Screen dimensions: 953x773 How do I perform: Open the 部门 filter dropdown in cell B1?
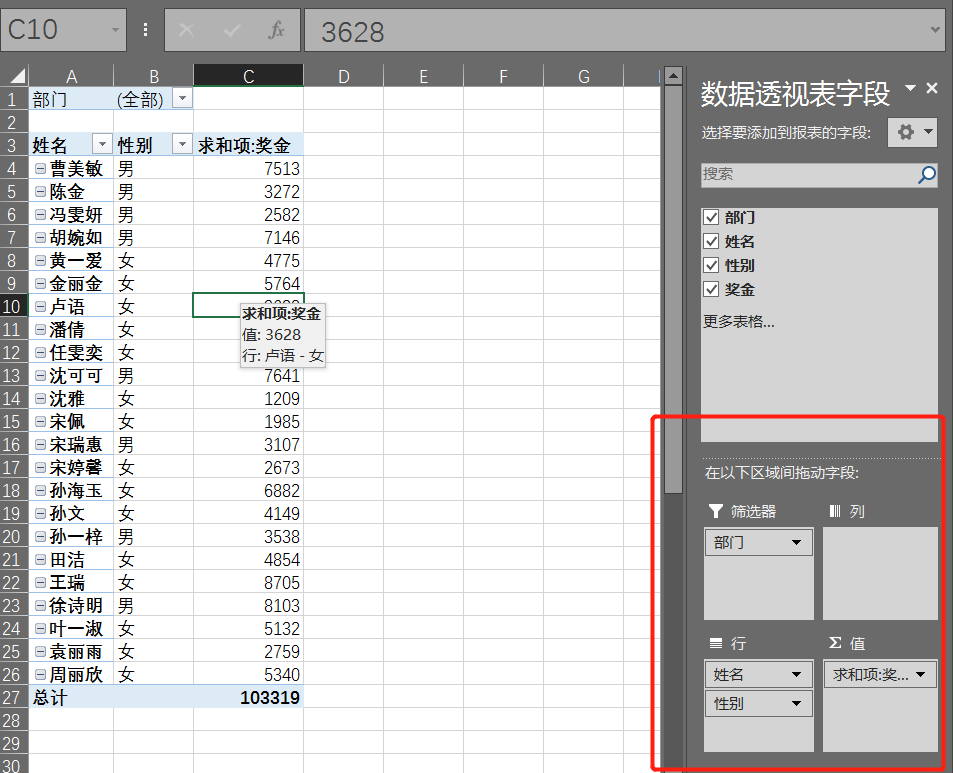click(x=181, y=99)
